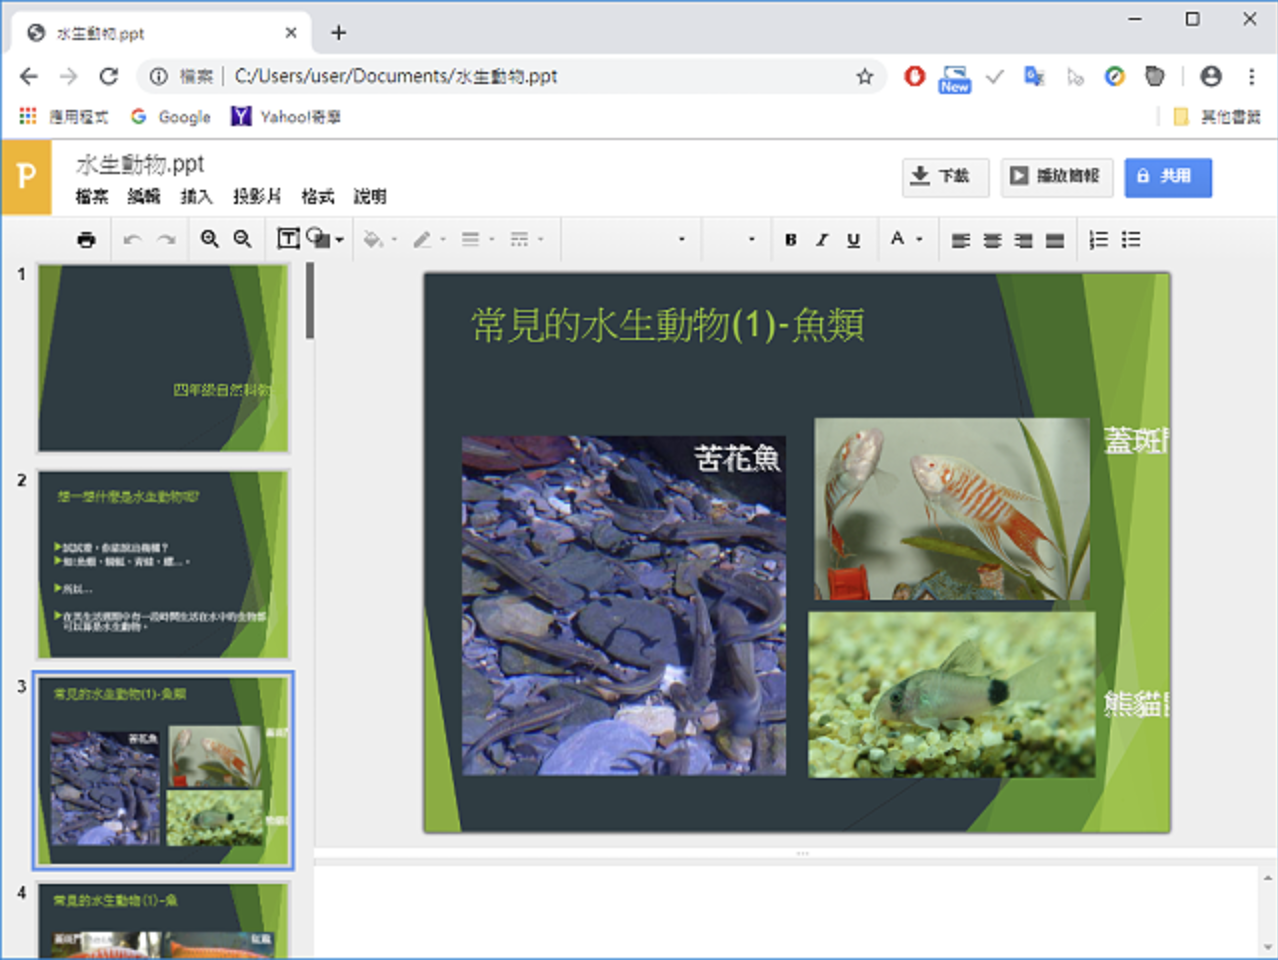Go back in browser
1278x960 pixels.
click(29, 76)
